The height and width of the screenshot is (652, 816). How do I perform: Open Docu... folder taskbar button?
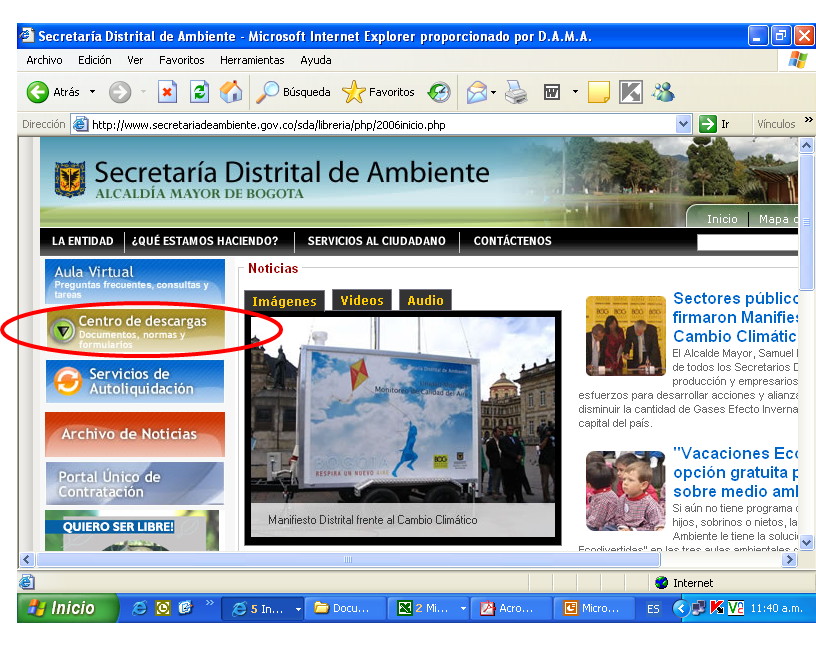pos(346,608)
